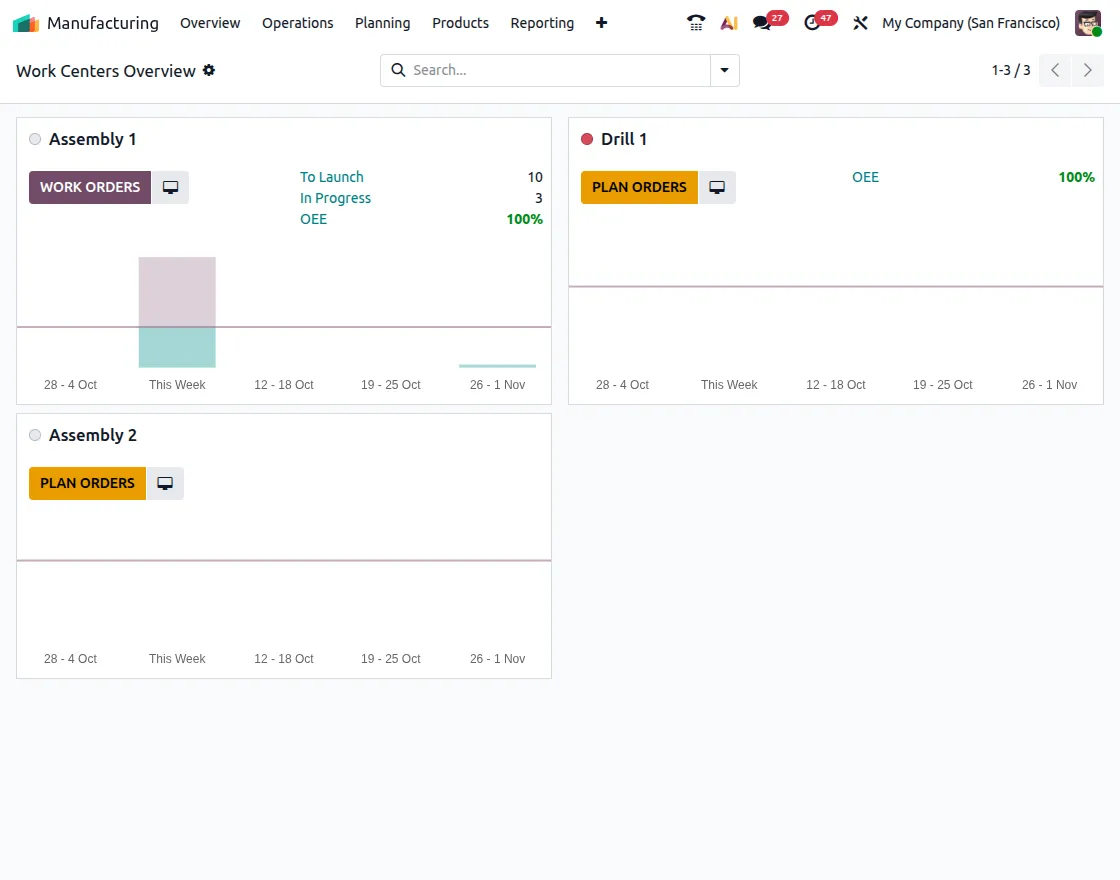Click WORK ORDERS on Assembly 1
This screenshot has height=880, width=1120.
pyautogui.click(x=89, y=187)
